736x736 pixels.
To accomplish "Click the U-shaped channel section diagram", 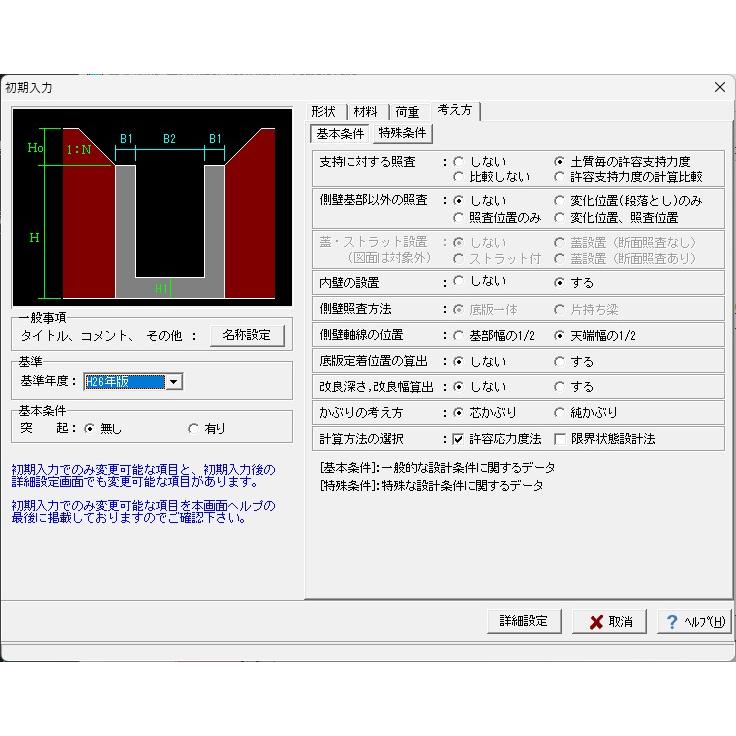I will pos(152,207).
